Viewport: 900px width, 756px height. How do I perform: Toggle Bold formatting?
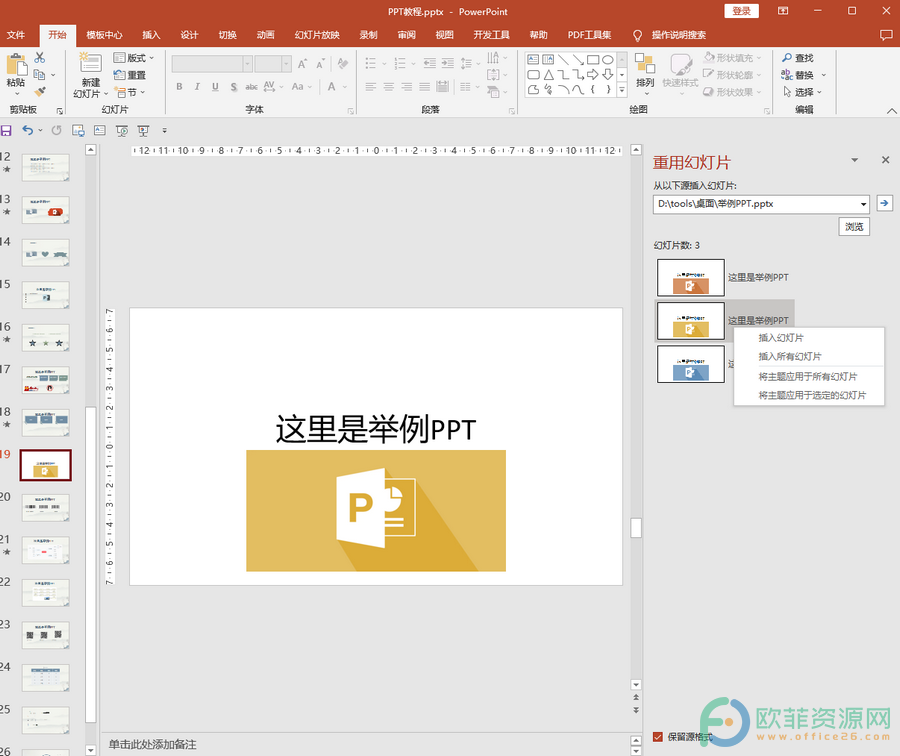tap(180, 87)
